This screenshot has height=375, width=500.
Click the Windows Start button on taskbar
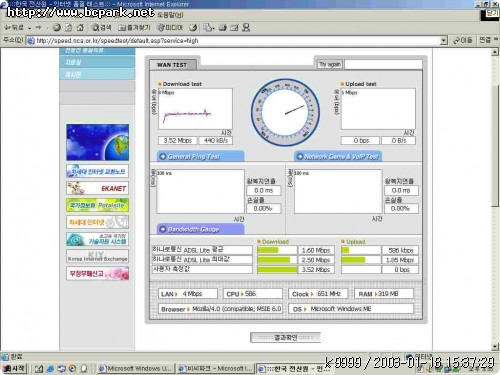tap(14, 368)
